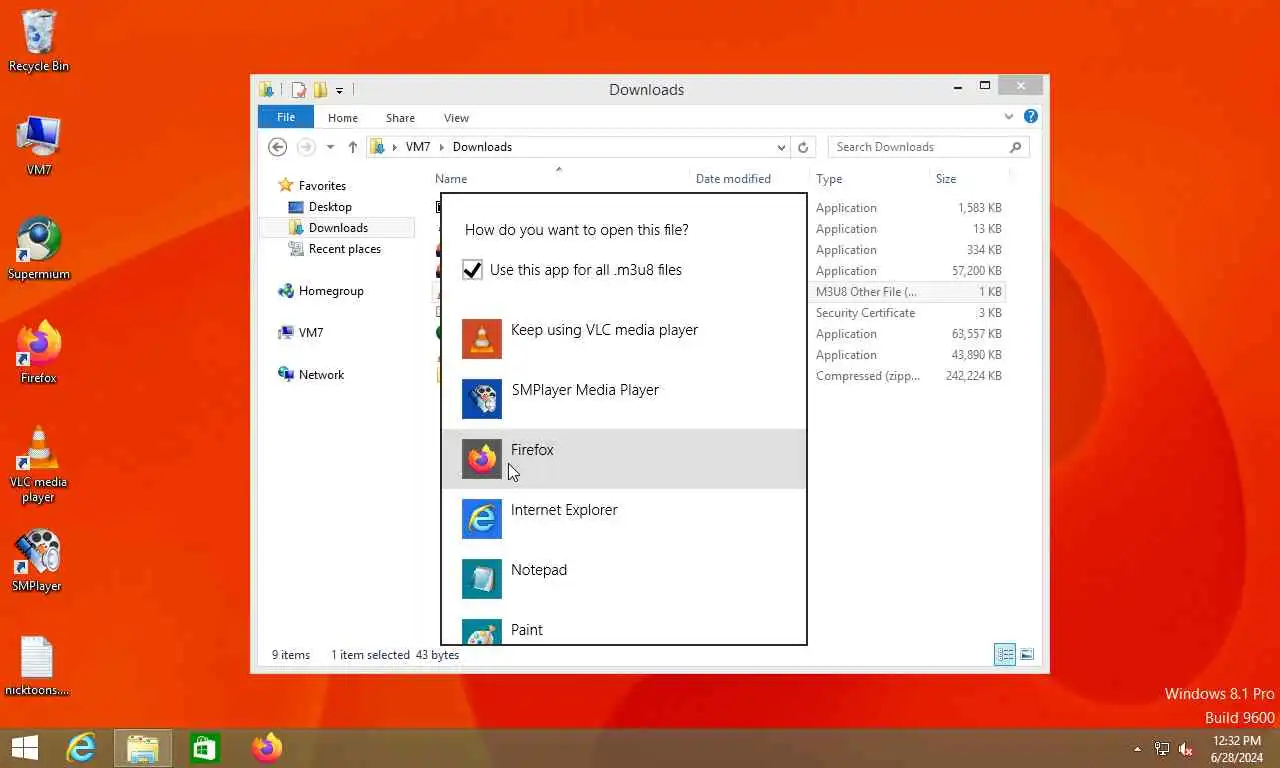Choose Notepad to open the file

tap(623, 579)
